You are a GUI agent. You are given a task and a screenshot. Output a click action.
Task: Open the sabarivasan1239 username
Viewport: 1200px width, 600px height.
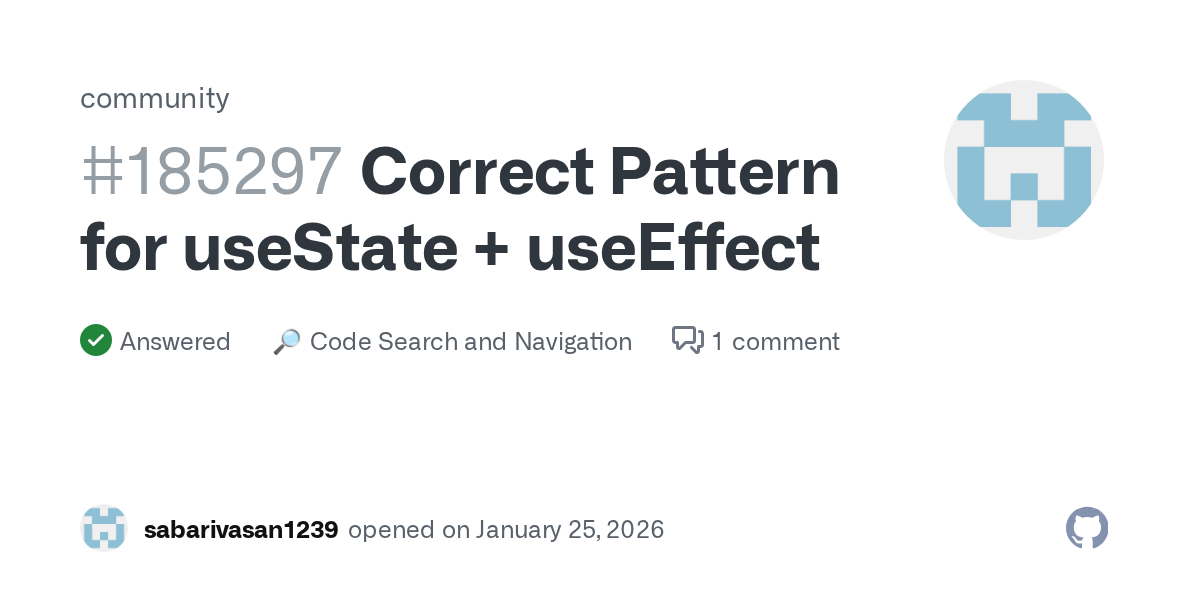click(241, 529)
